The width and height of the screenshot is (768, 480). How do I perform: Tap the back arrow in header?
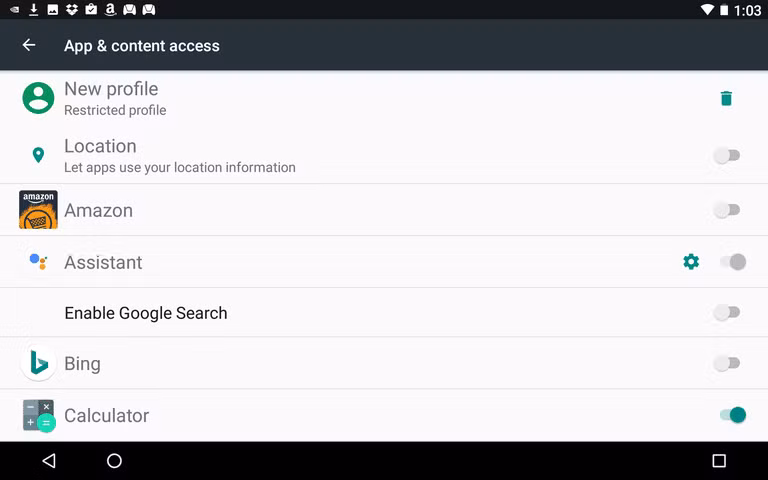(29, 45)
